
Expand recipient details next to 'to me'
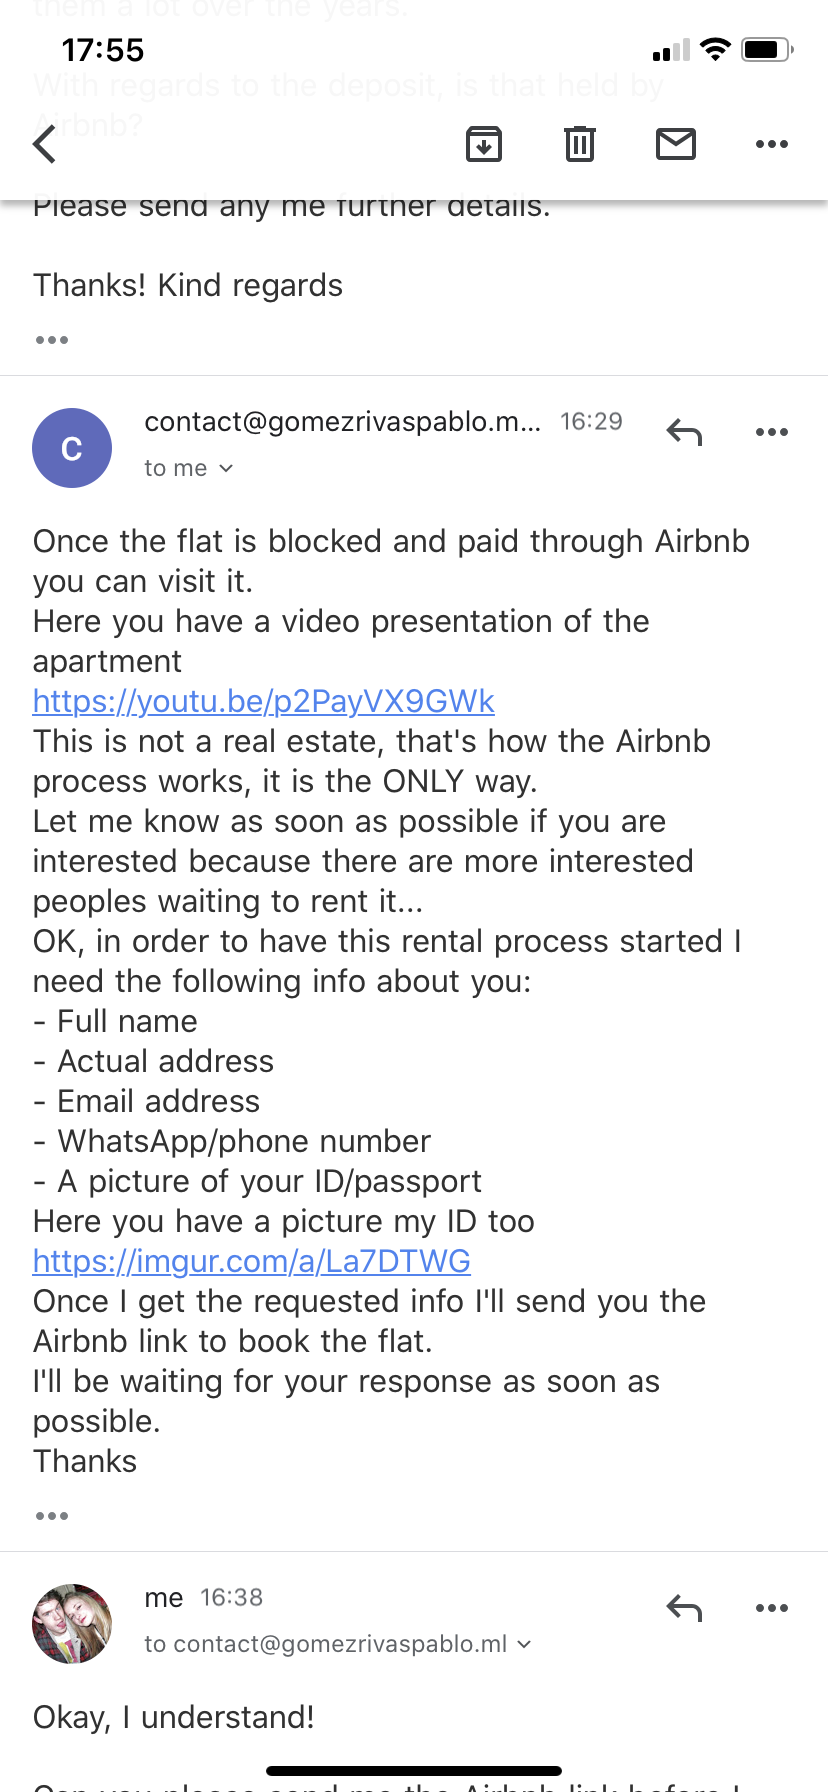pos(226,468)
